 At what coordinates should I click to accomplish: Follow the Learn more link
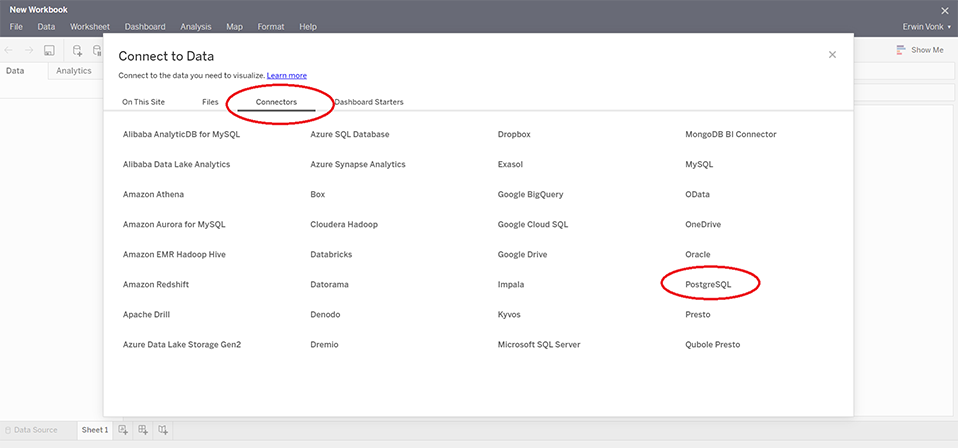(287, 76)
